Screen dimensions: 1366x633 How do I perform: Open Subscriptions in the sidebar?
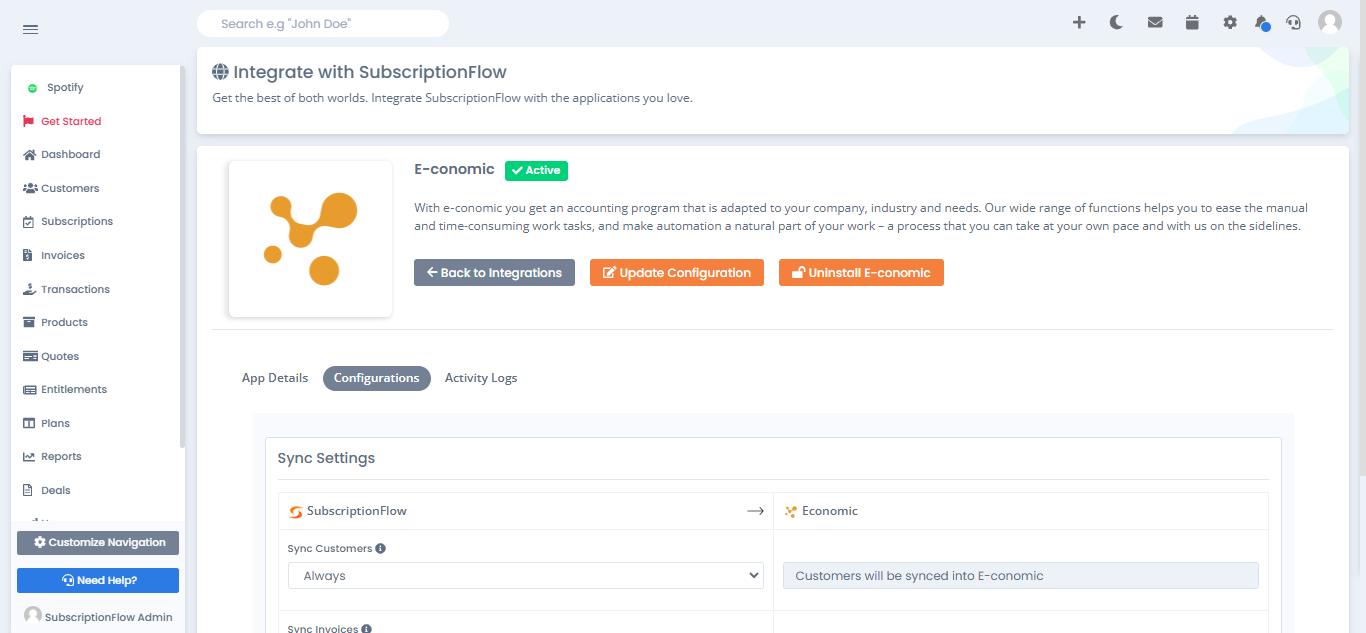tap(77, 221)
